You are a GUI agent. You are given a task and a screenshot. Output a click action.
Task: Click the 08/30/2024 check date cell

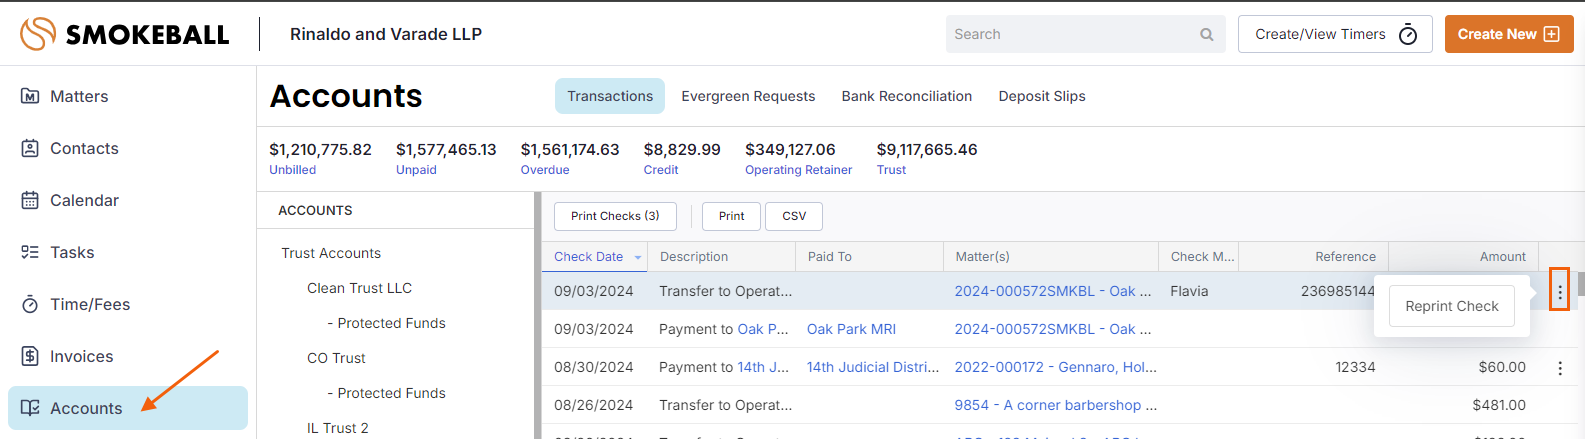(x=594, y=367)
